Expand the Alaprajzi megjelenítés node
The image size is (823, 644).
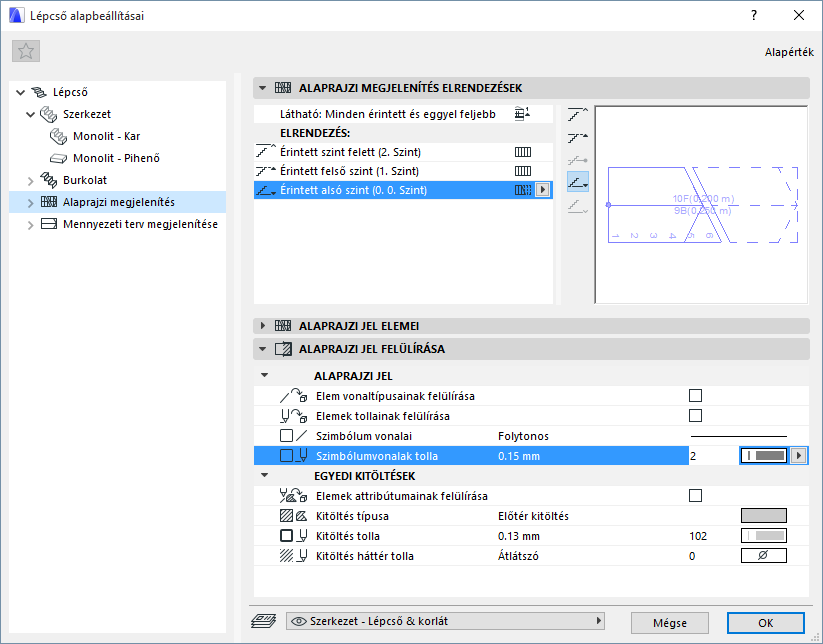tap(30, 203)
